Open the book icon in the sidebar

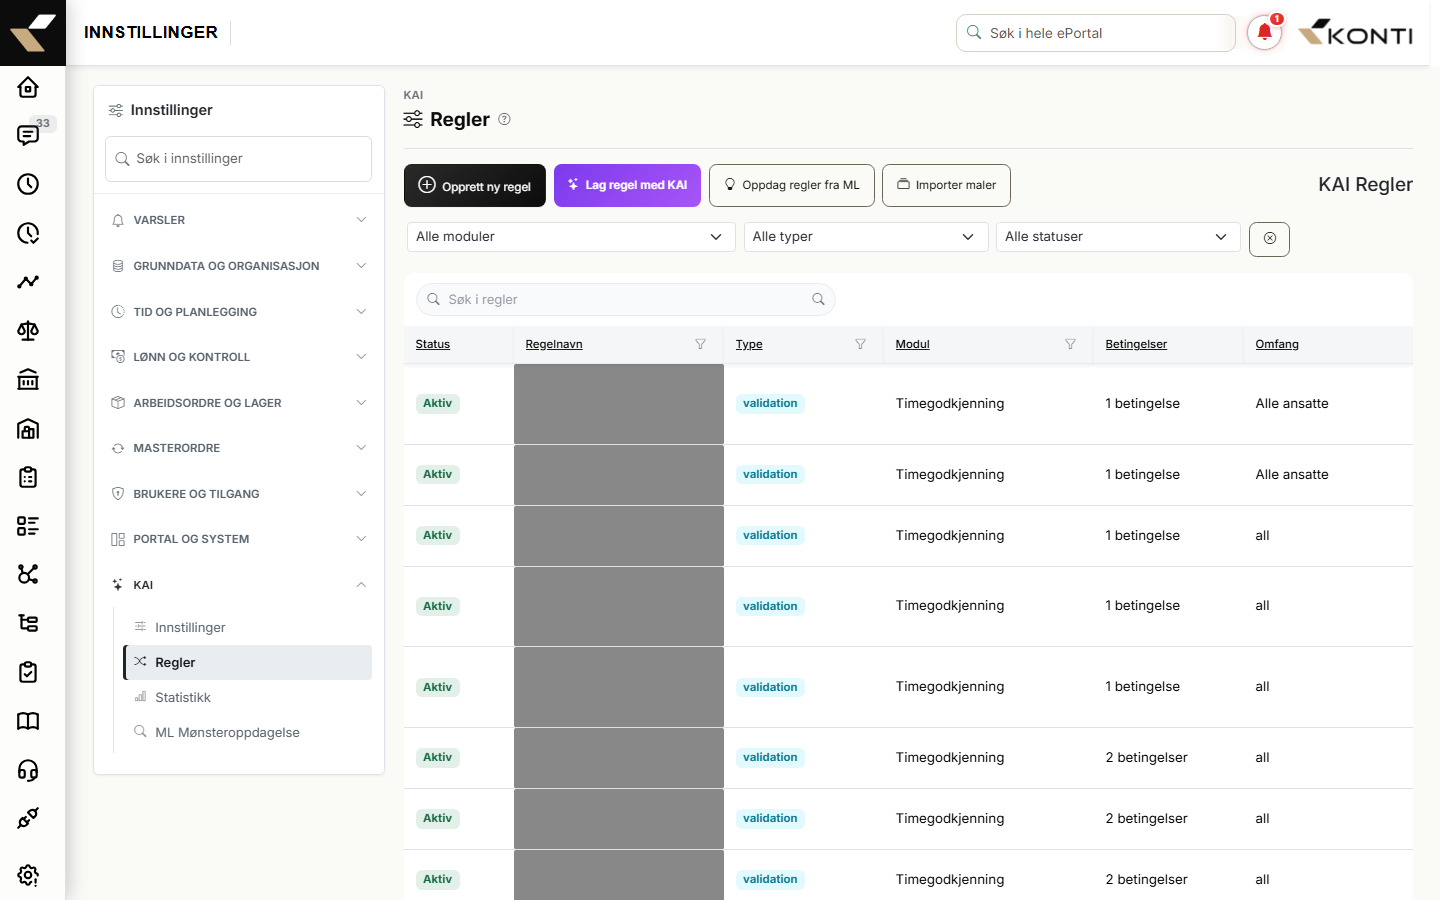28,721
